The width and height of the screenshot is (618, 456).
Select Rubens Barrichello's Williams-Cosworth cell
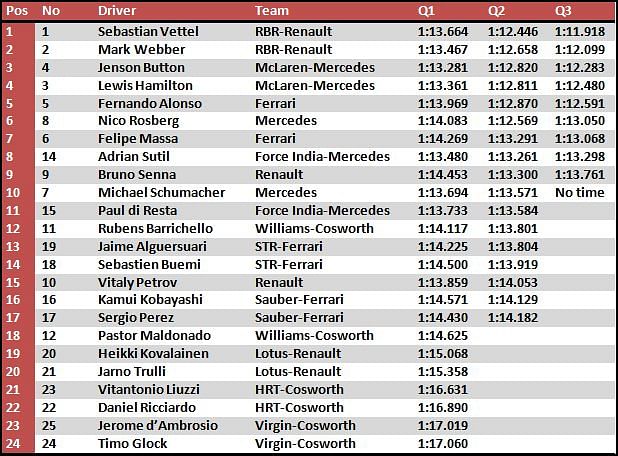pos(314,229)
